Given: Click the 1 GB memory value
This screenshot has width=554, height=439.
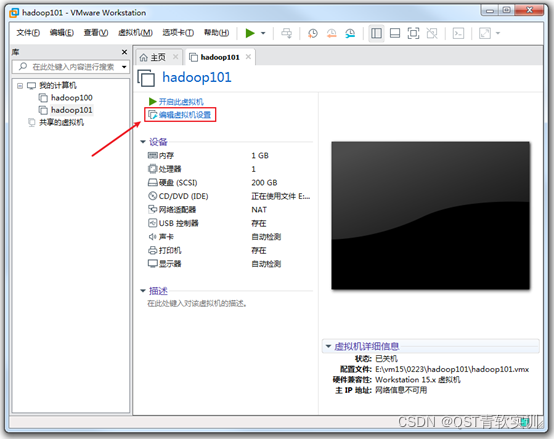Looking at the screenshot, I should pyautogui.click(x=260, y=155).
